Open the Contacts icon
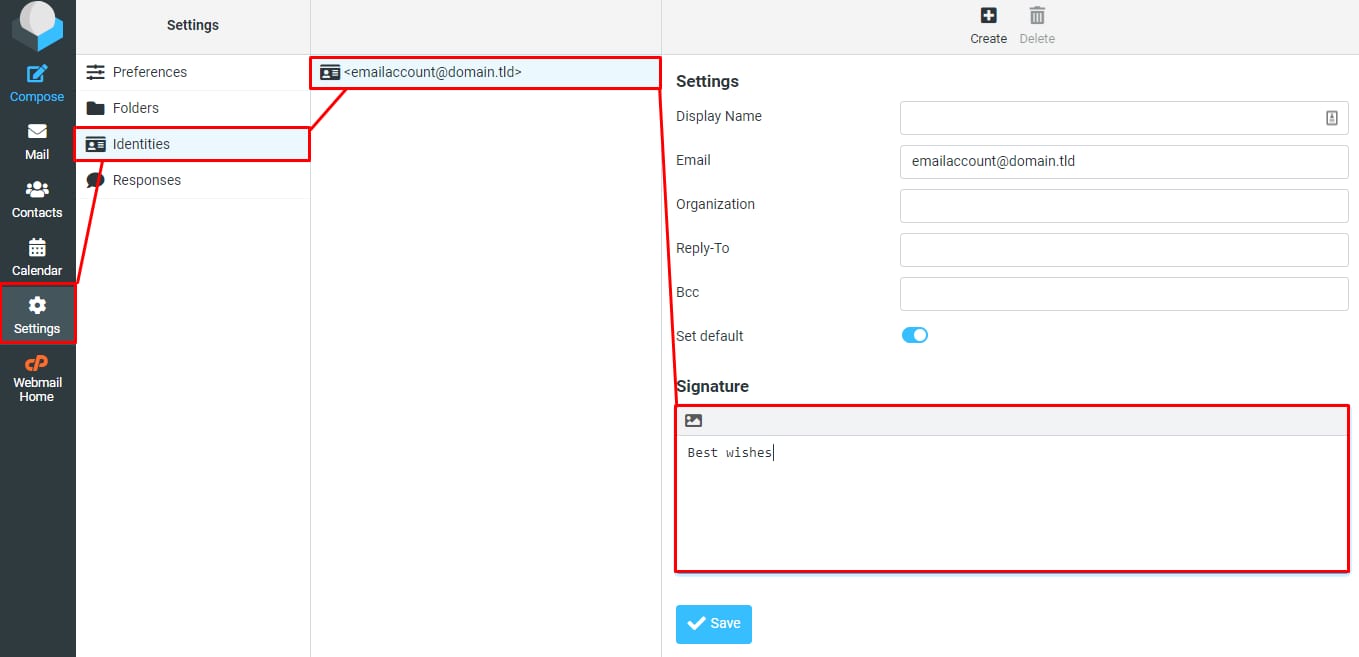Screen dimensions: 1359x657 [37, 195]
